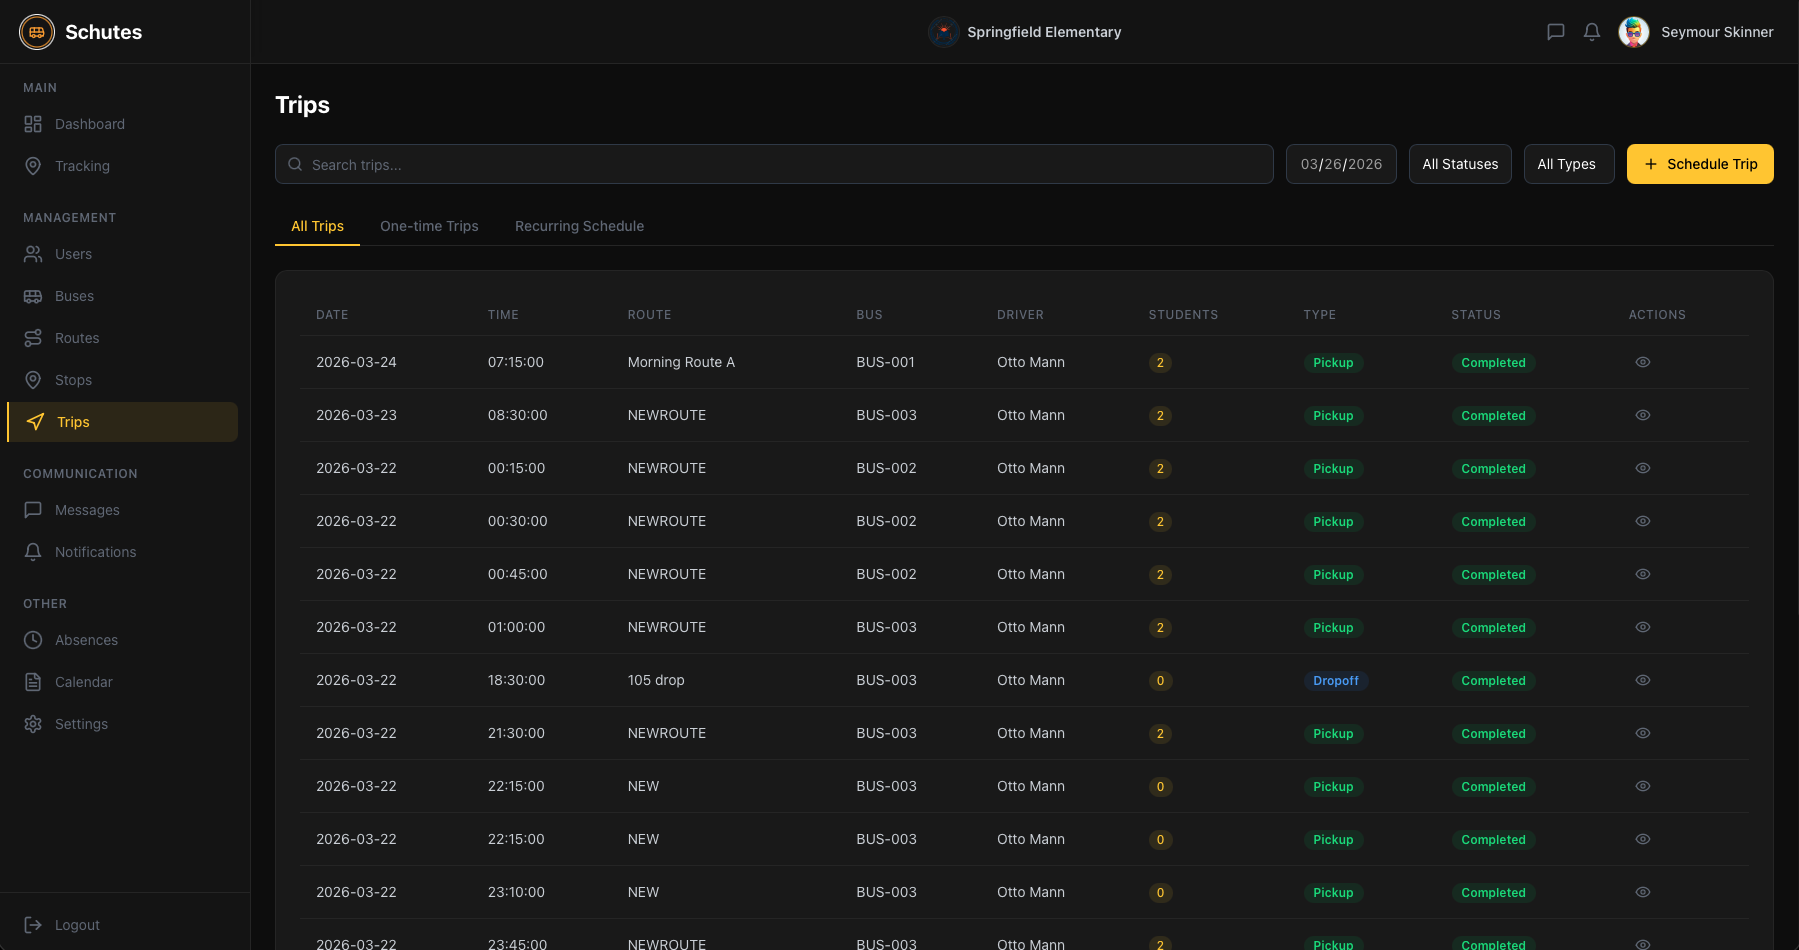This screenshot has height=950, width=1799.
Task: Focus the Search trips input field
Action: (x=780, y=164)
